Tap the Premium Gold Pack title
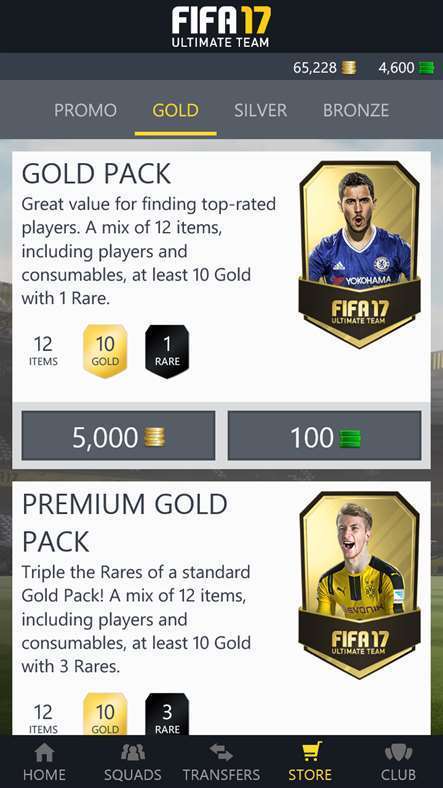 pos(125,523)
